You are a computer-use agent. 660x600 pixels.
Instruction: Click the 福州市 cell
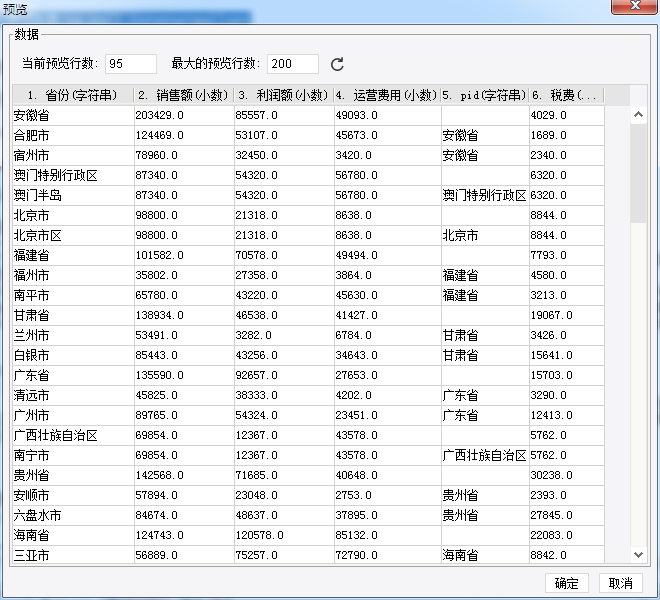(x=73, y=275)
